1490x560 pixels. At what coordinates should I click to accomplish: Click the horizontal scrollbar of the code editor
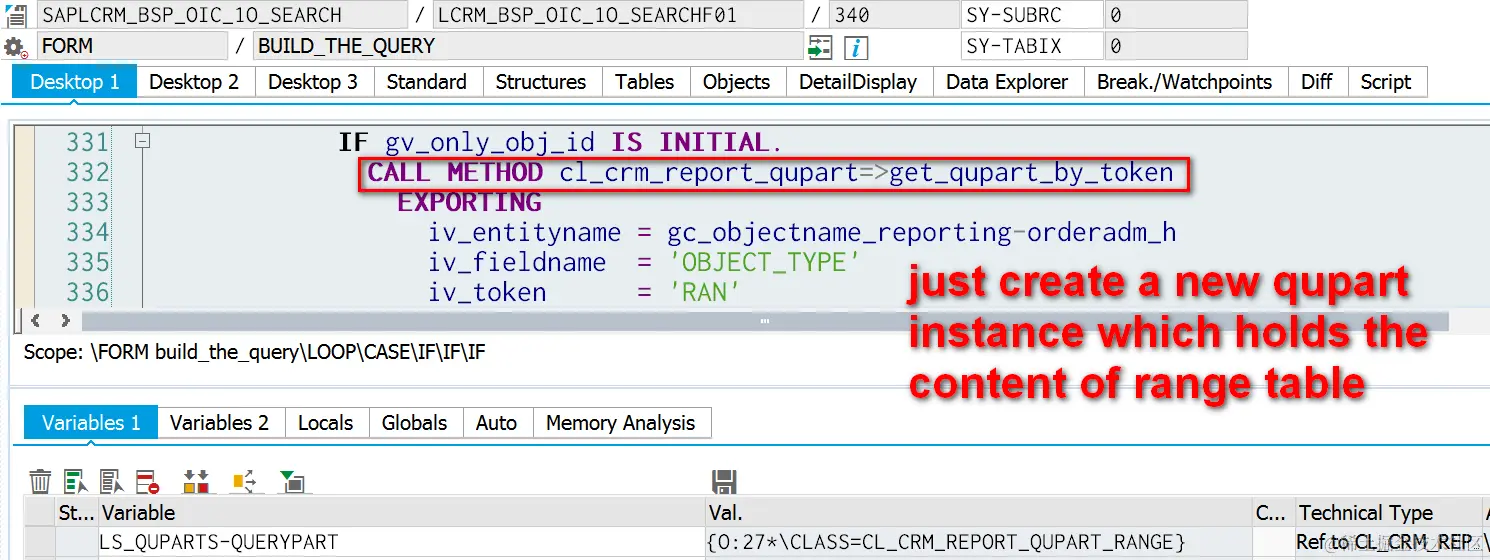[x=765, y=321]
